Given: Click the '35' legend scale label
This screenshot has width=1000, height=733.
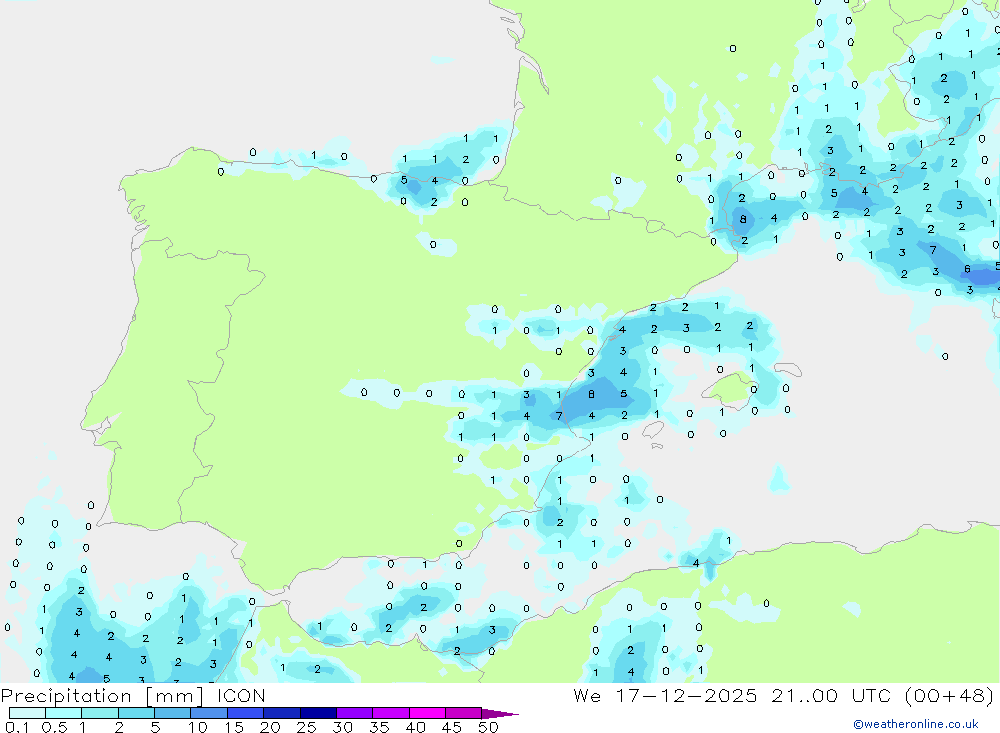Looking at the screenshot, I should [x=379, y=727].
